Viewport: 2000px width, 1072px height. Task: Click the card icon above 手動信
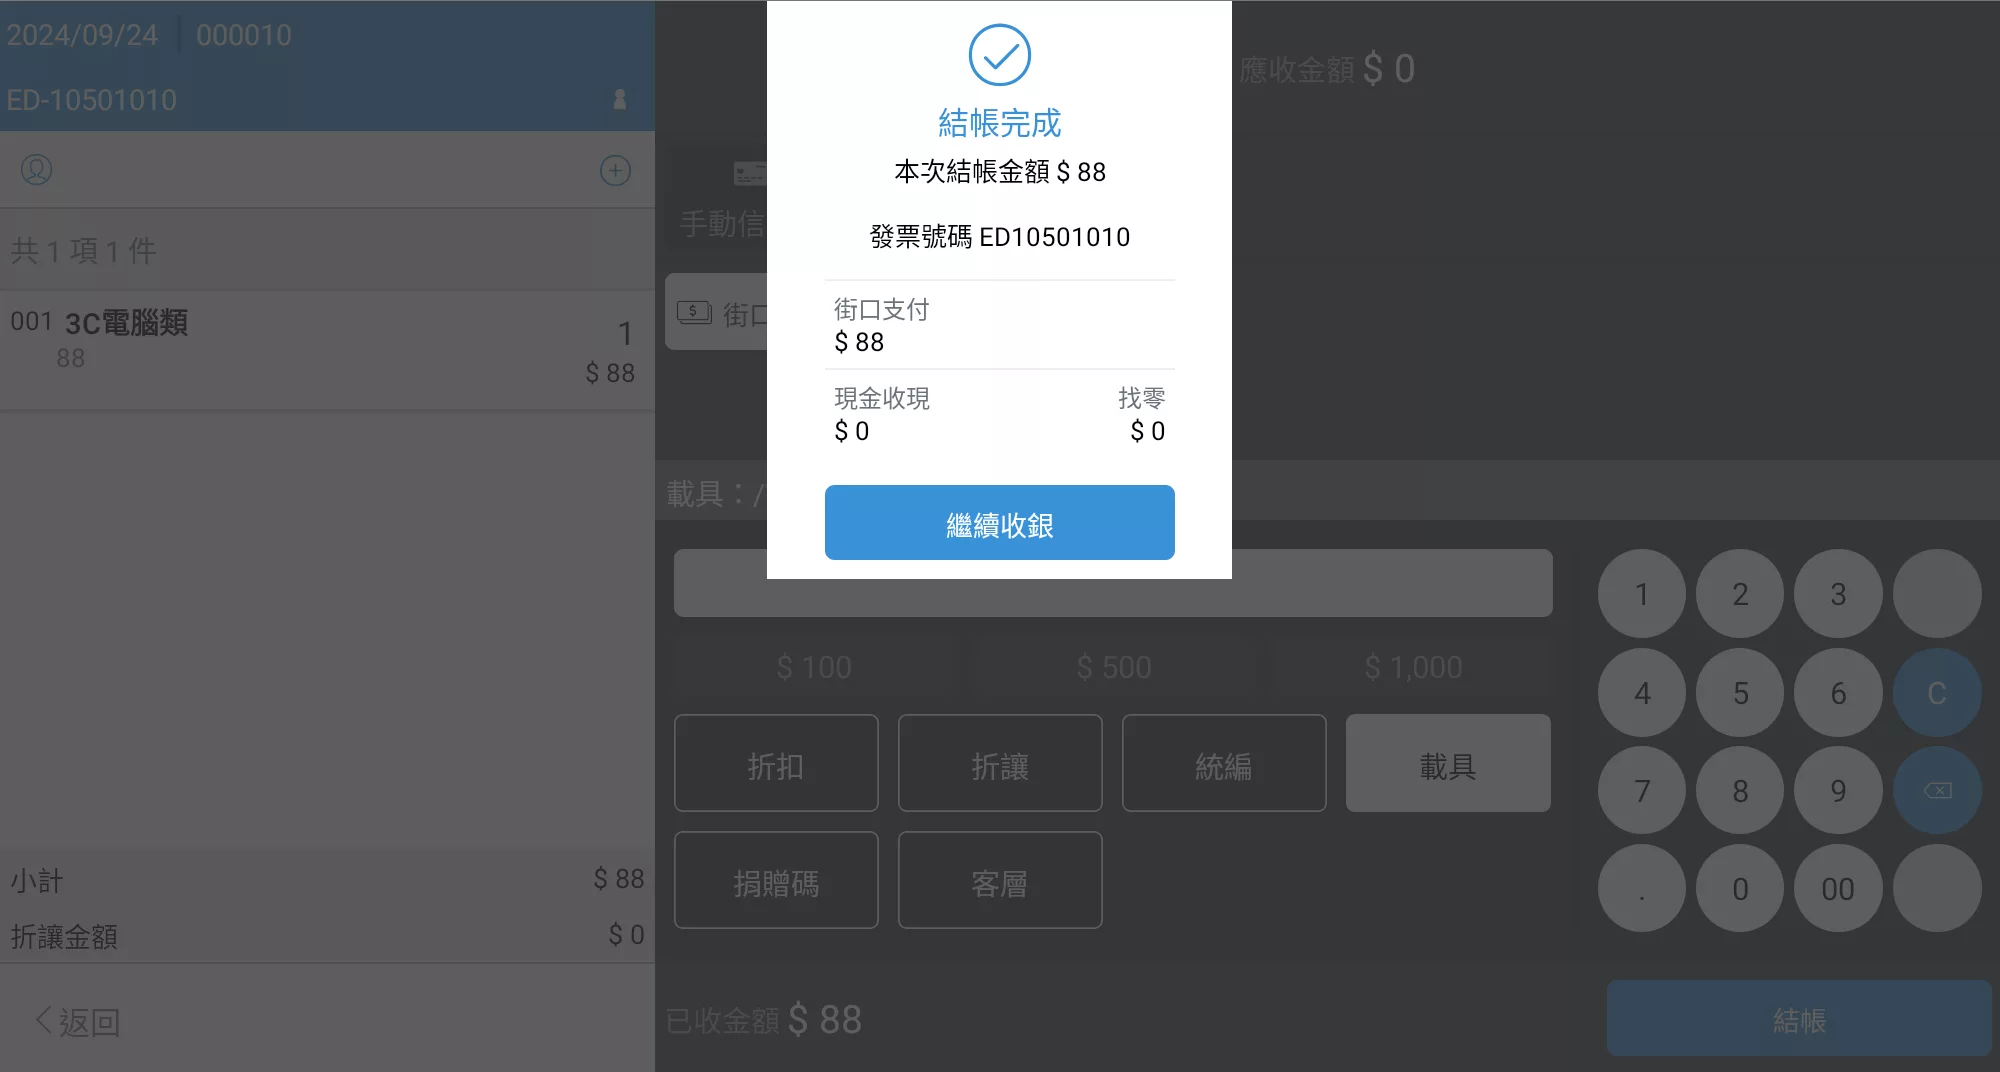(x=749, y=173)
